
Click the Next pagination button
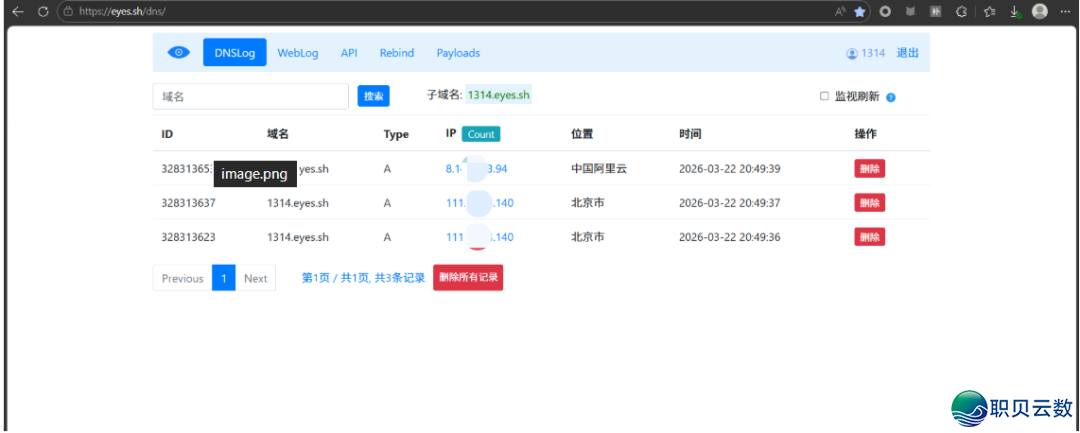tap(256, 279)
